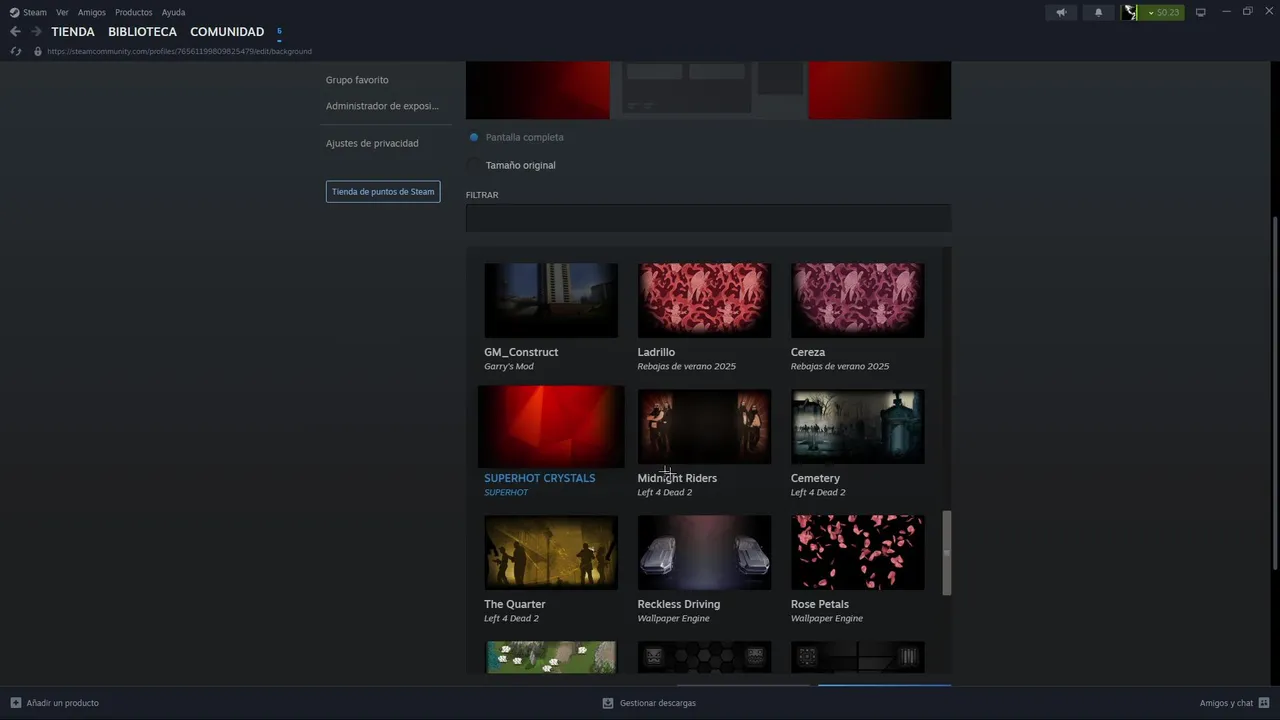Go to the TIENDA tab

(x=73, y=32)
